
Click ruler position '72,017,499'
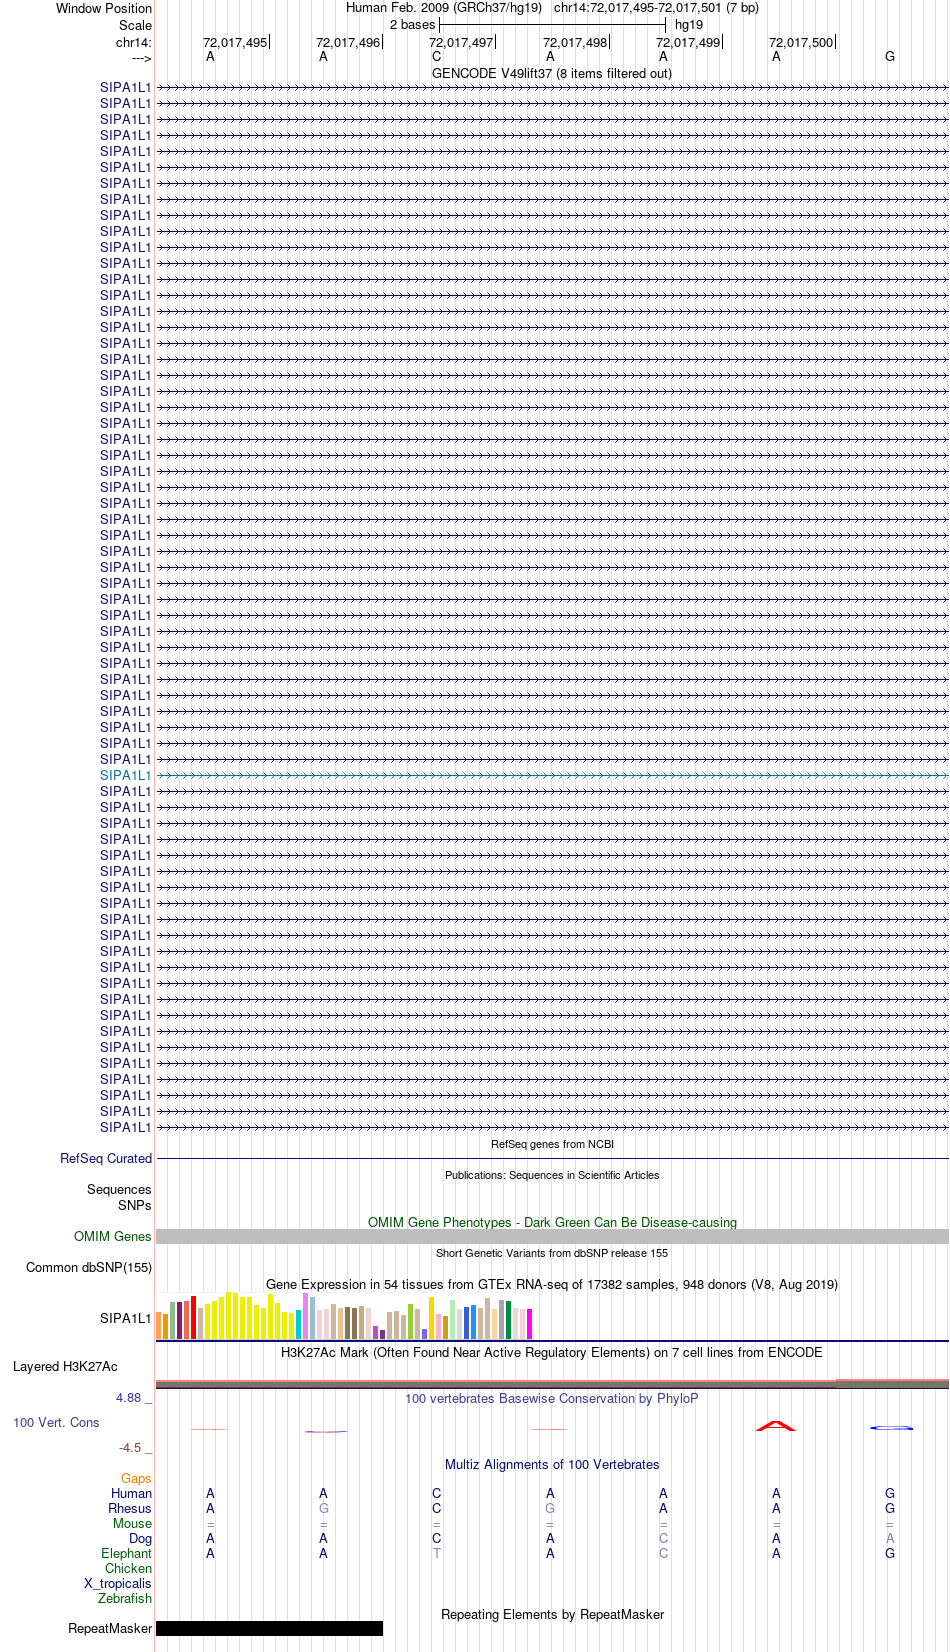point(688,43)
